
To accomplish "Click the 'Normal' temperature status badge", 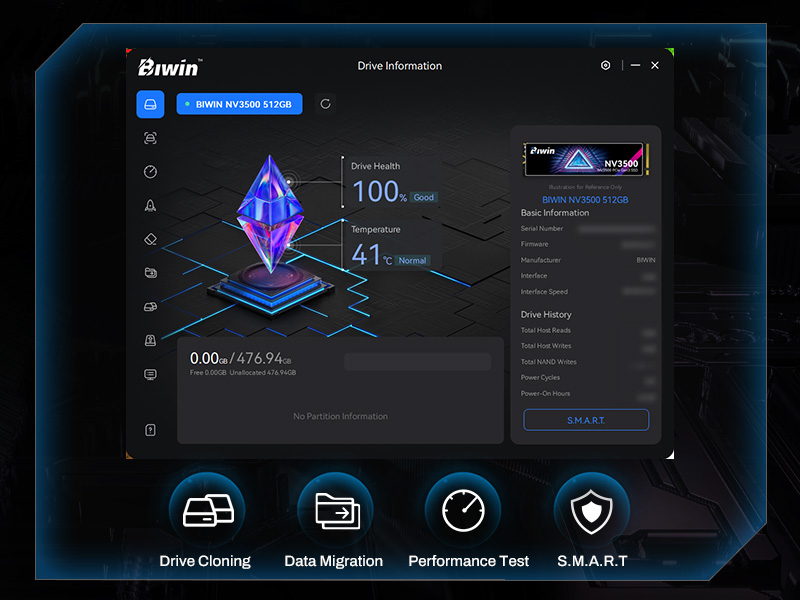I will 412,260.
